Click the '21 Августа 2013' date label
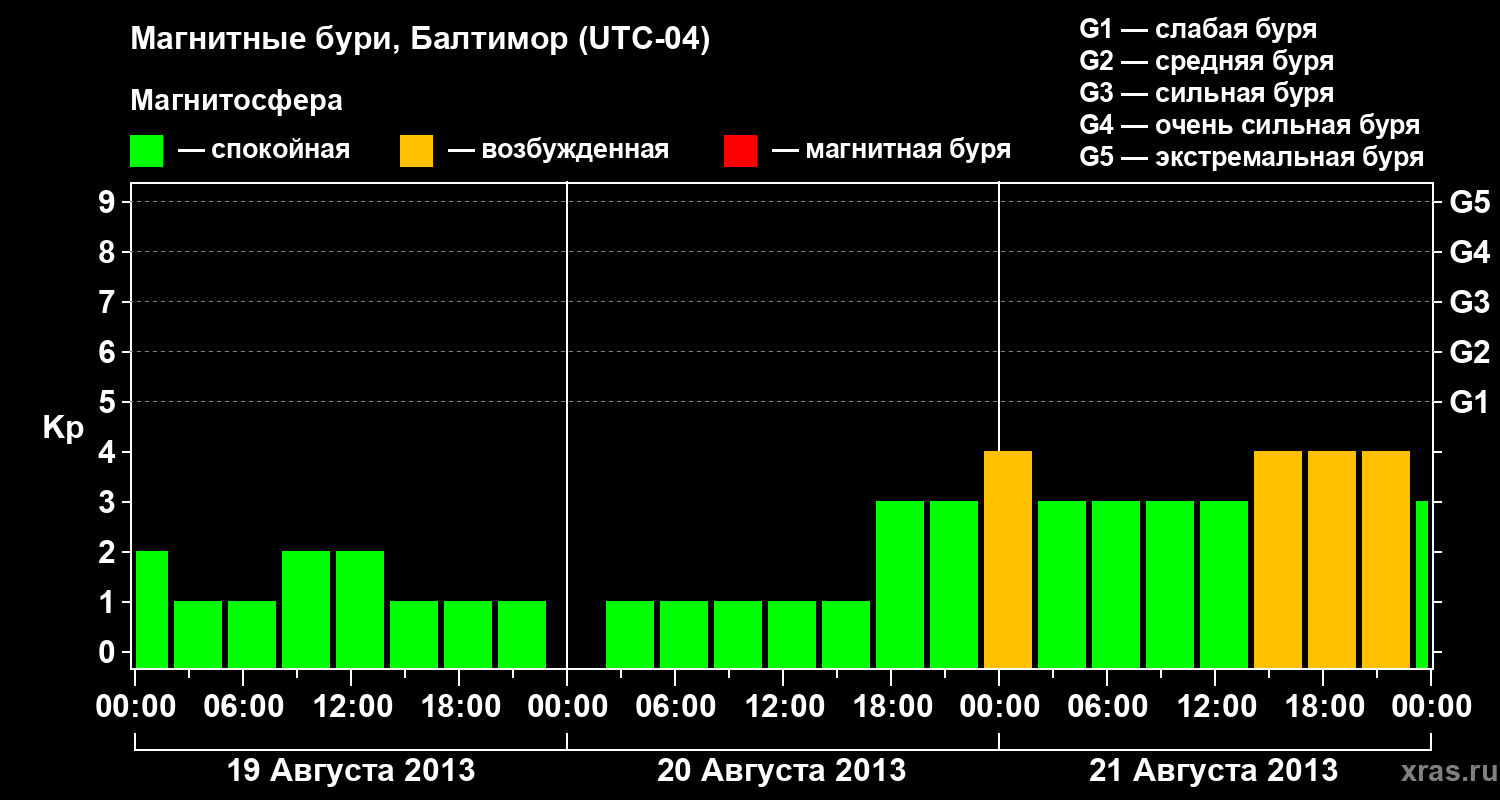 (x=1214, y=771)
